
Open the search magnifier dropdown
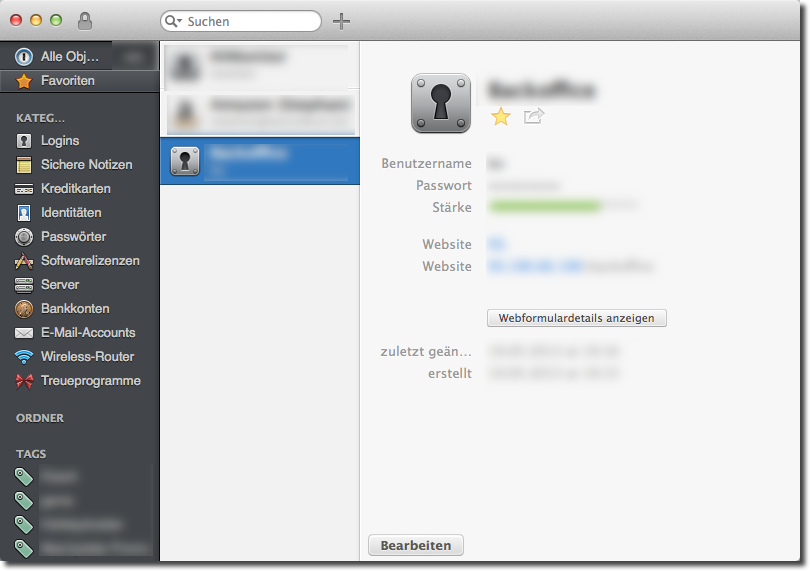[x=174, y=21]
